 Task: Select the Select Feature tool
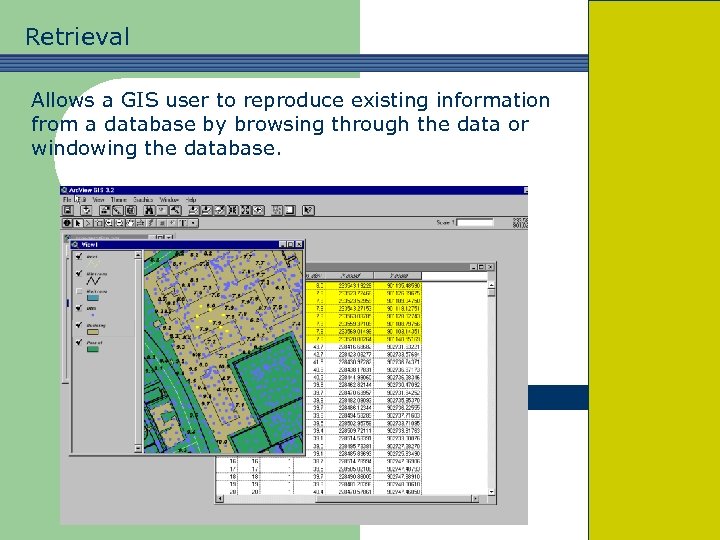coord(98,223)
